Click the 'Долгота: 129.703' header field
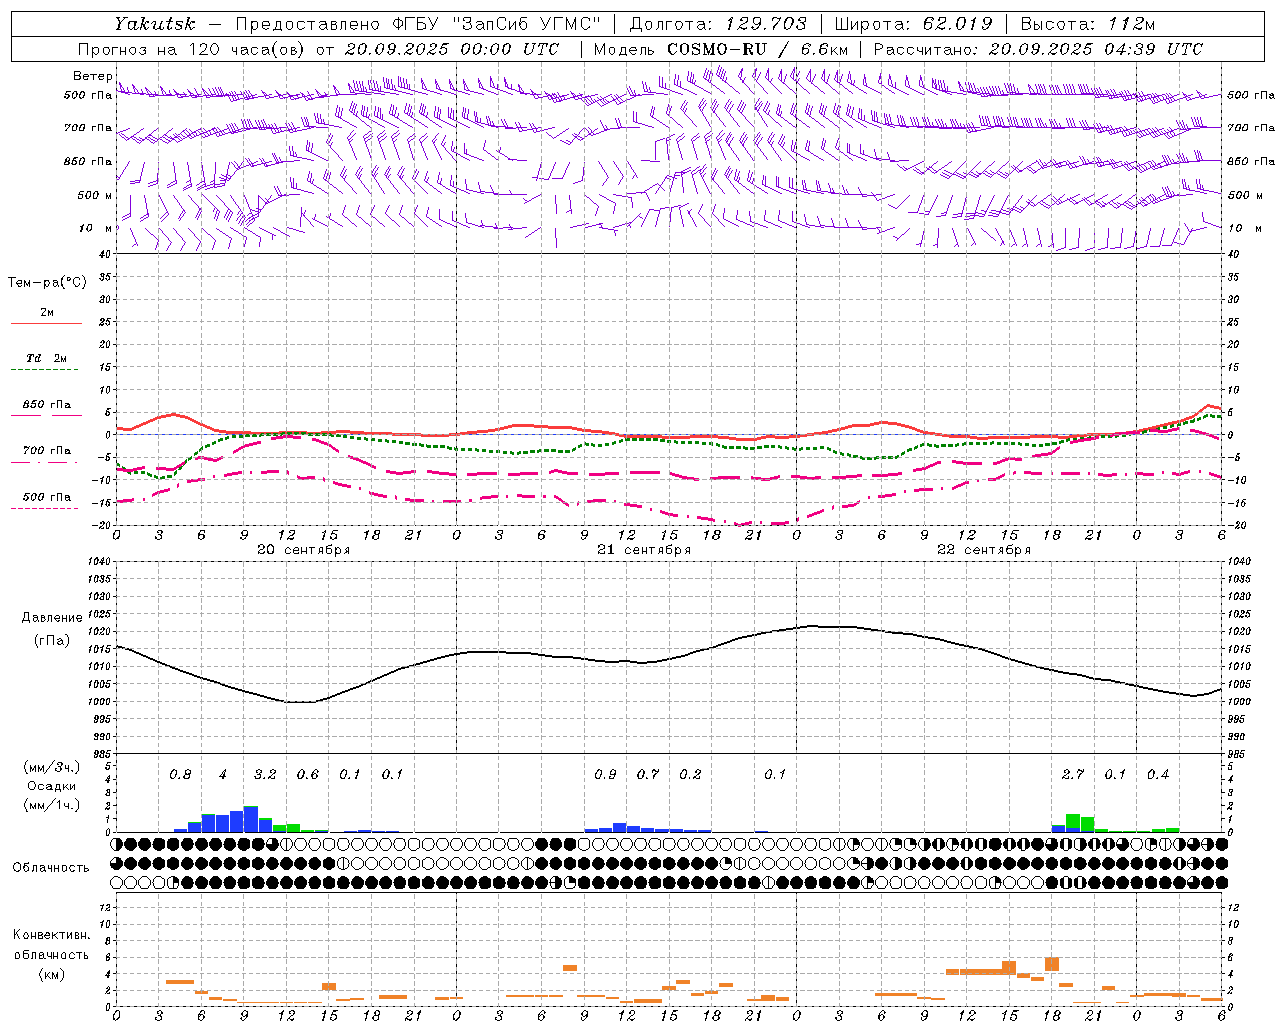1280x1024 pixels. [x=718, y=24]
